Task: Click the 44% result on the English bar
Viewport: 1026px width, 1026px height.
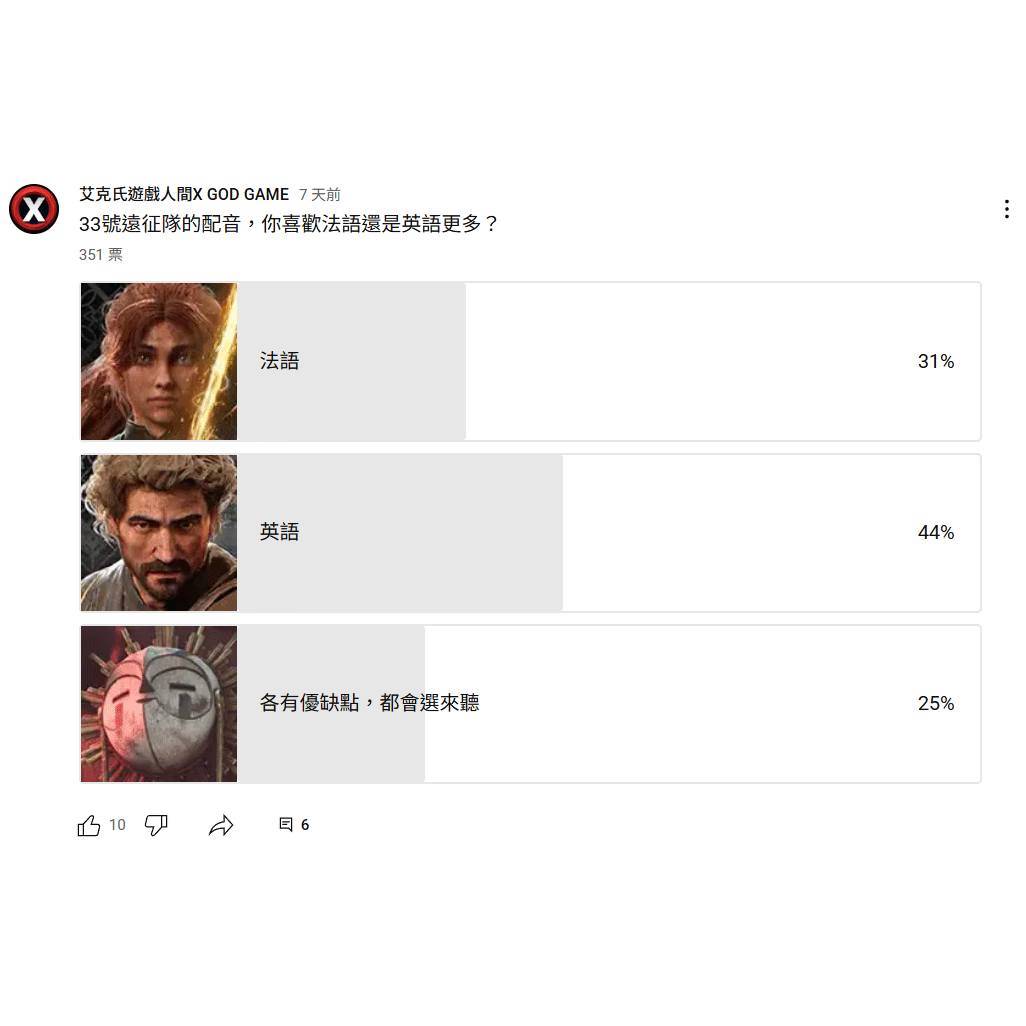Action: coord(936,533)
